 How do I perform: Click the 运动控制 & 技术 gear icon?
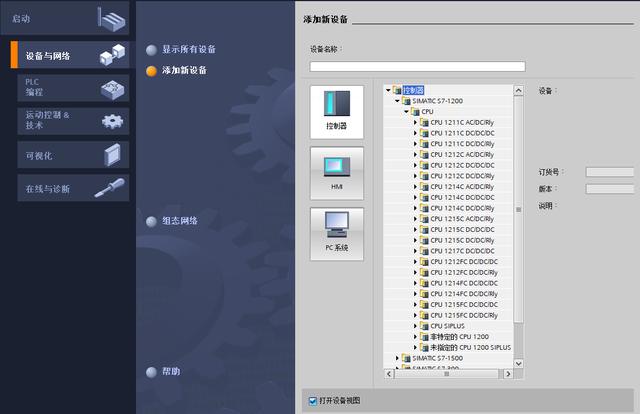pos(112,121)
